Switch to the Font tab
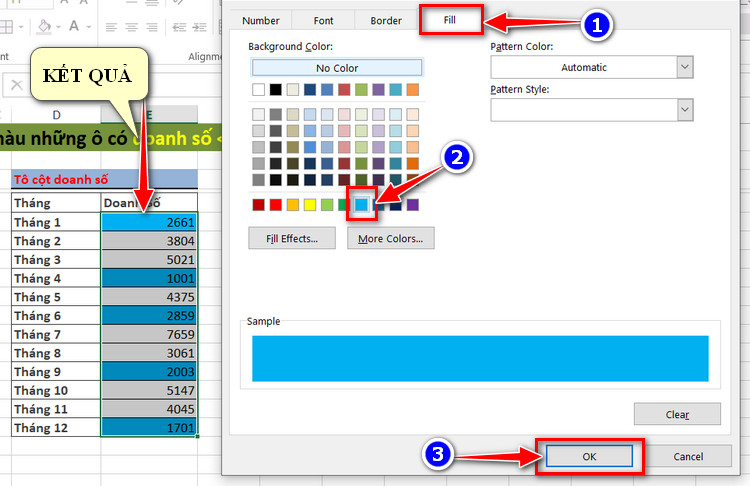This screenshot has height=486, width=750. [323, 21]
